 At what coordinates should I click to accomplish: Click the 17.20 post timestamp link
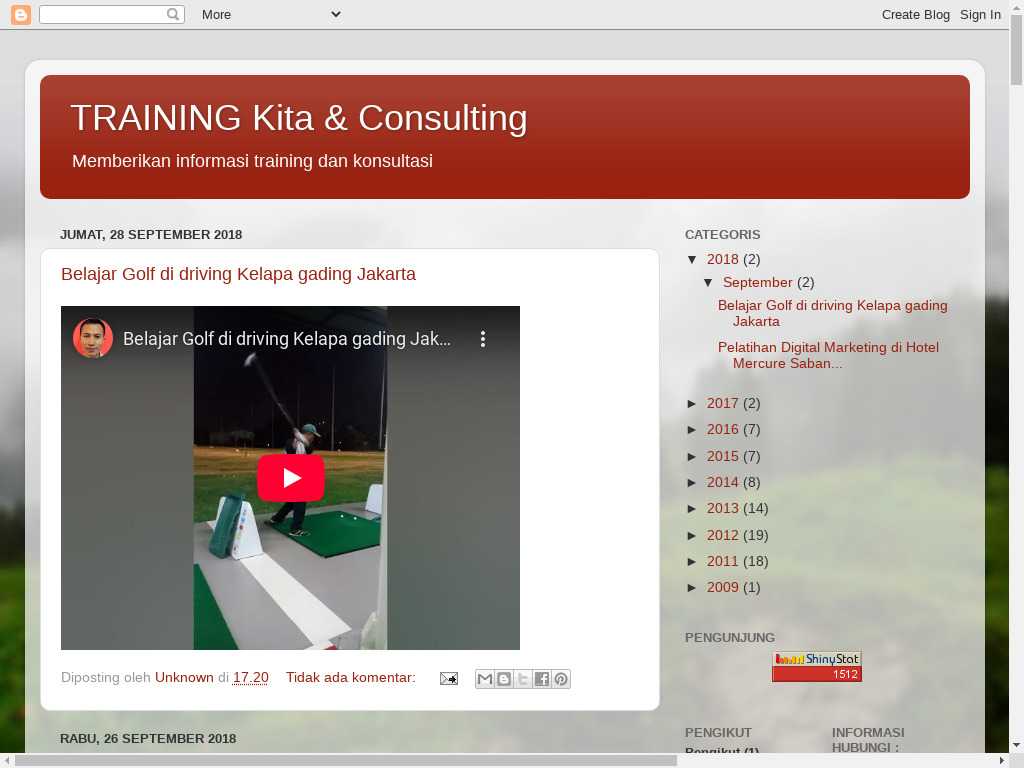click(x=251, y=677)
